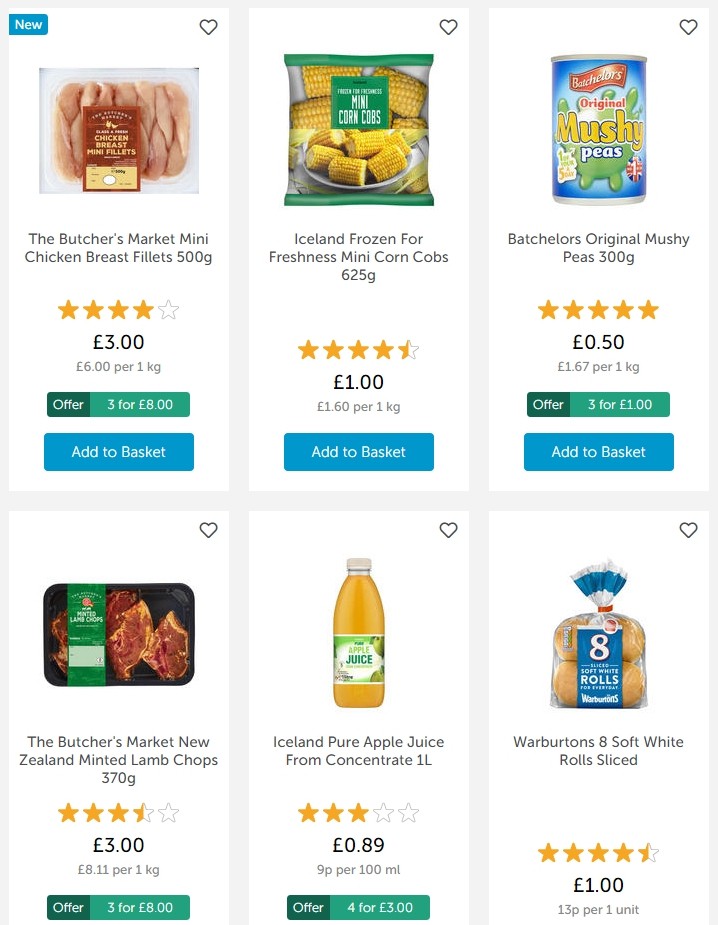The width and height of the screenshot is (718, 925).
Task: Toggle the heart on soft white rolls
Action: coord(688,530)
